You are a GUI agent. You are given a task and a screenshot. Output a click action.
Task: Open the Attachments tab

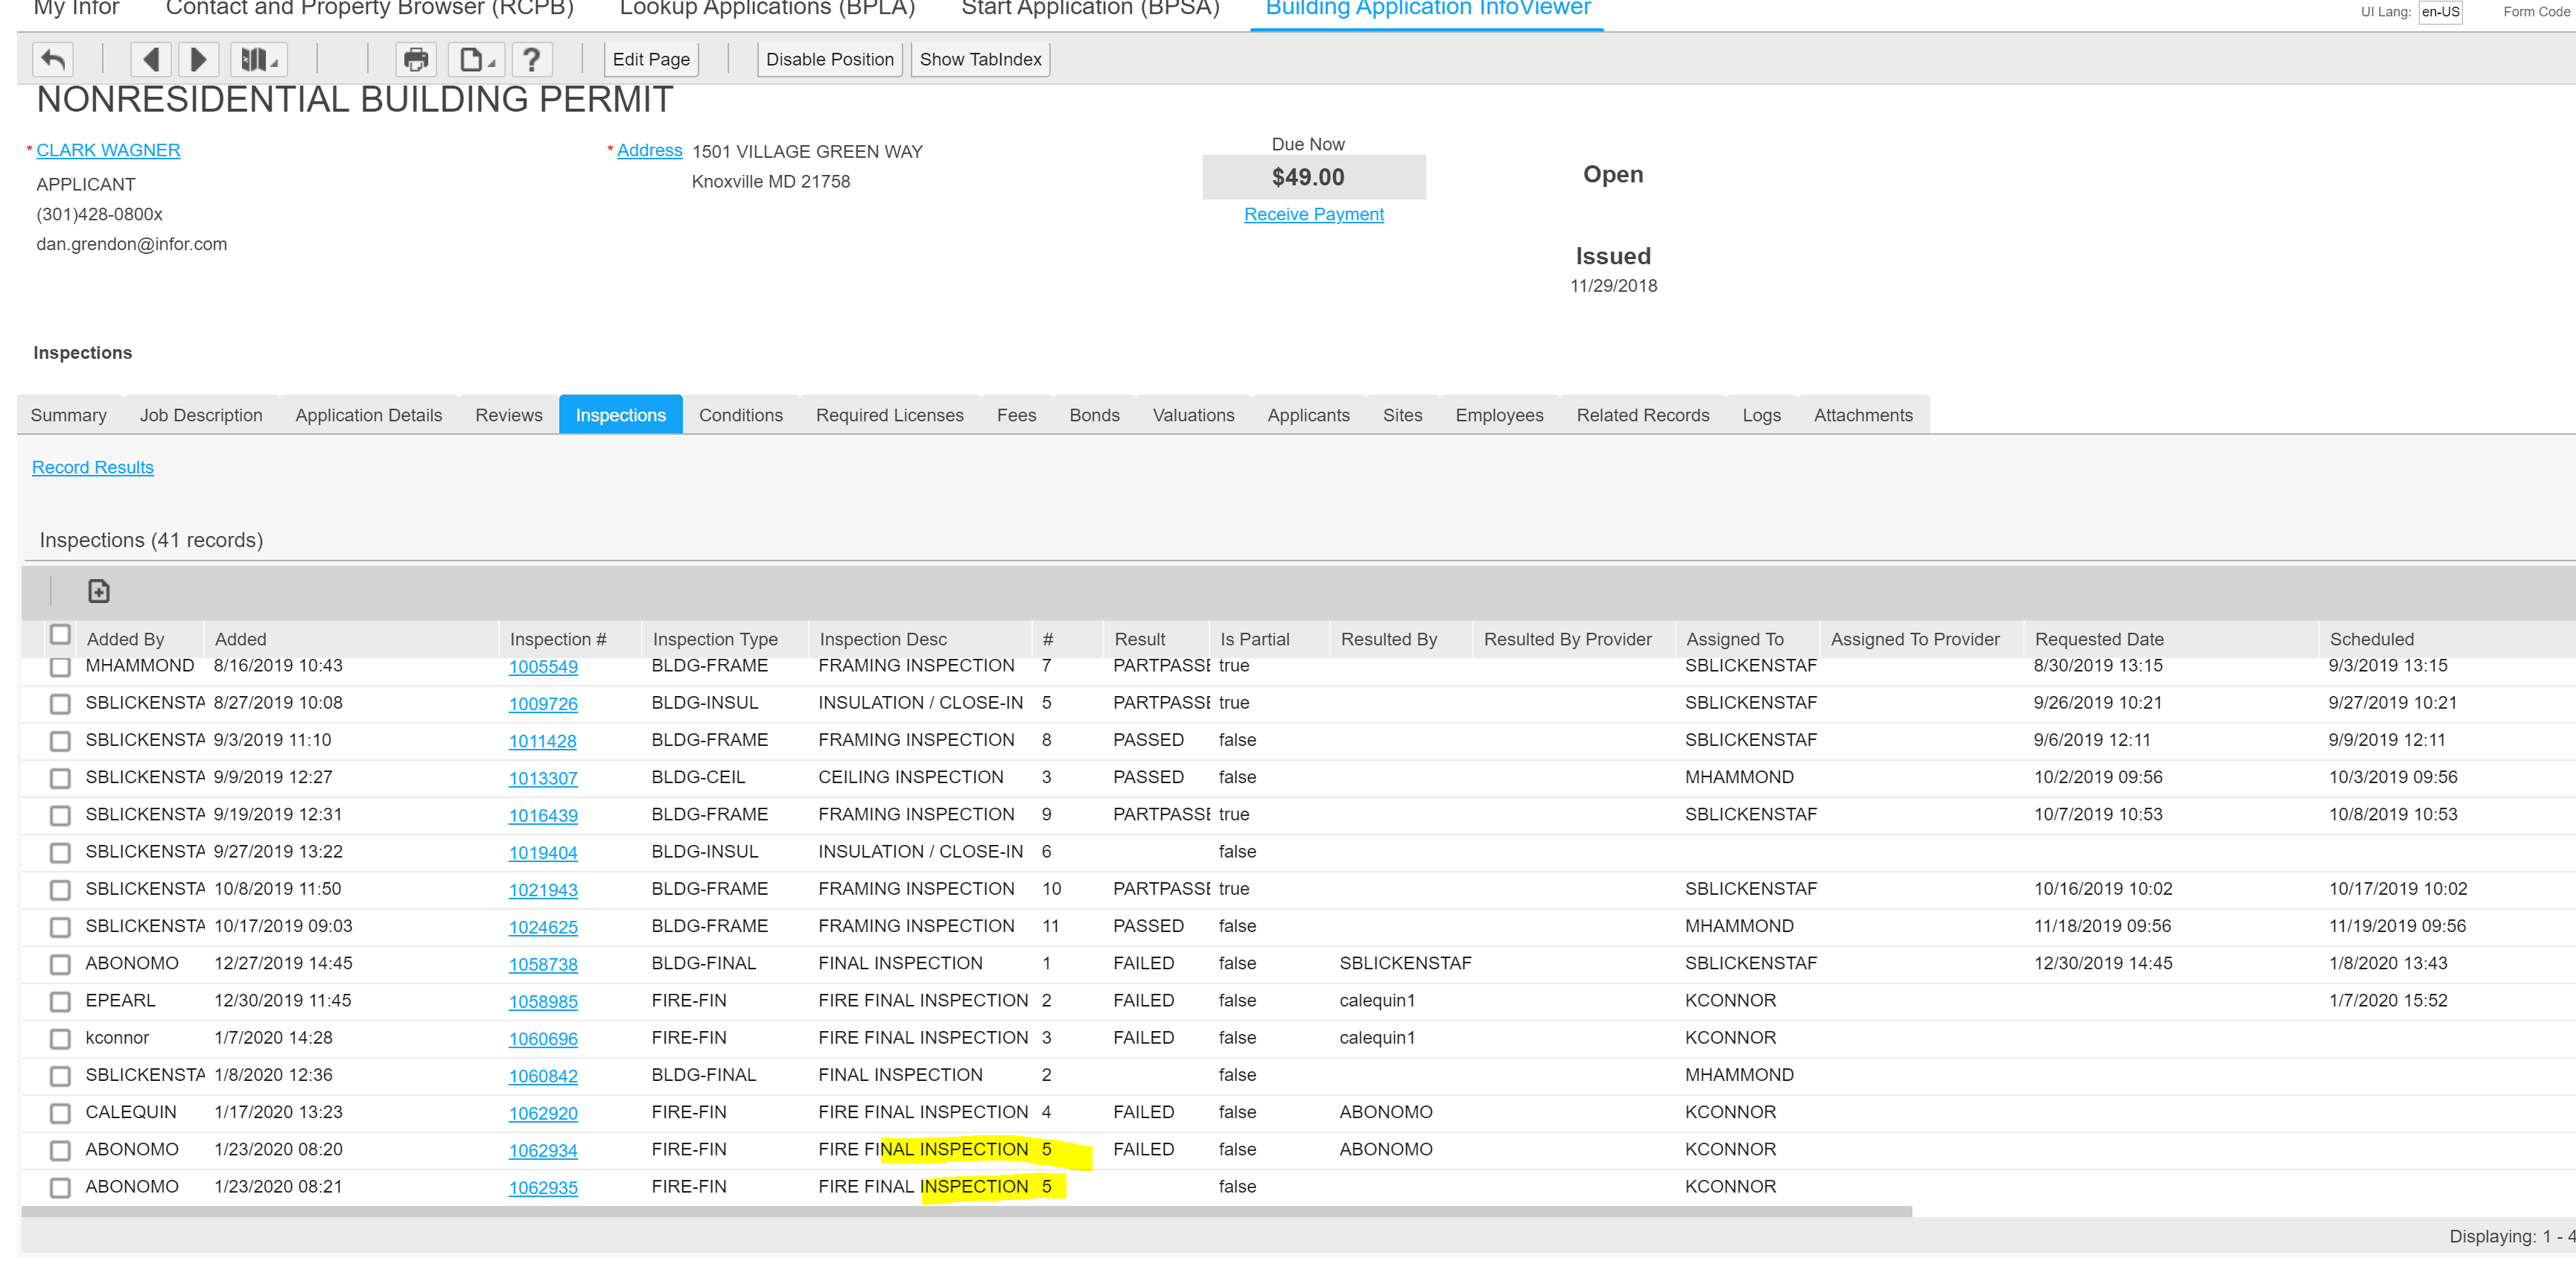(x=1862, y=415)
